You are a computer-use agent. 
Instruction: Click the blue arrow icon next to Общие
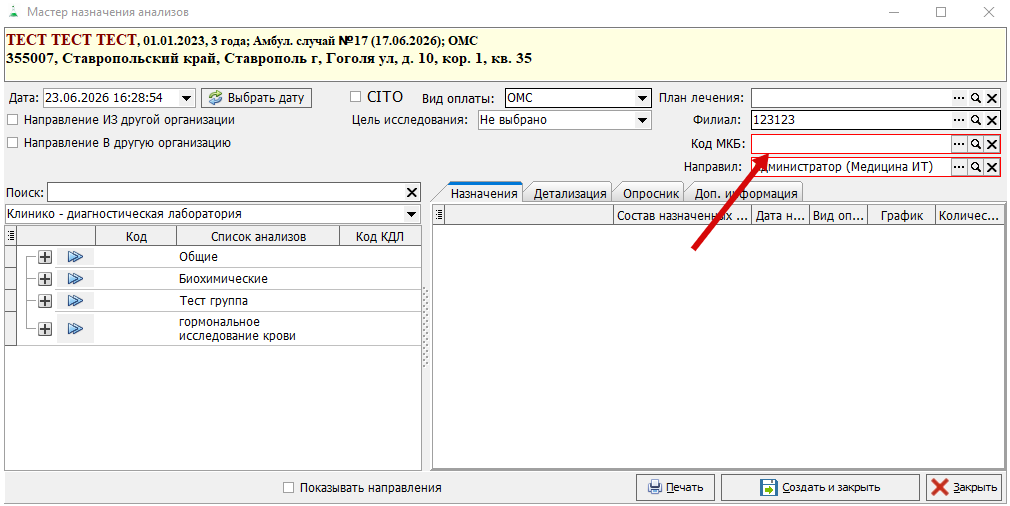pyautogui.click(x=75, y=257)
